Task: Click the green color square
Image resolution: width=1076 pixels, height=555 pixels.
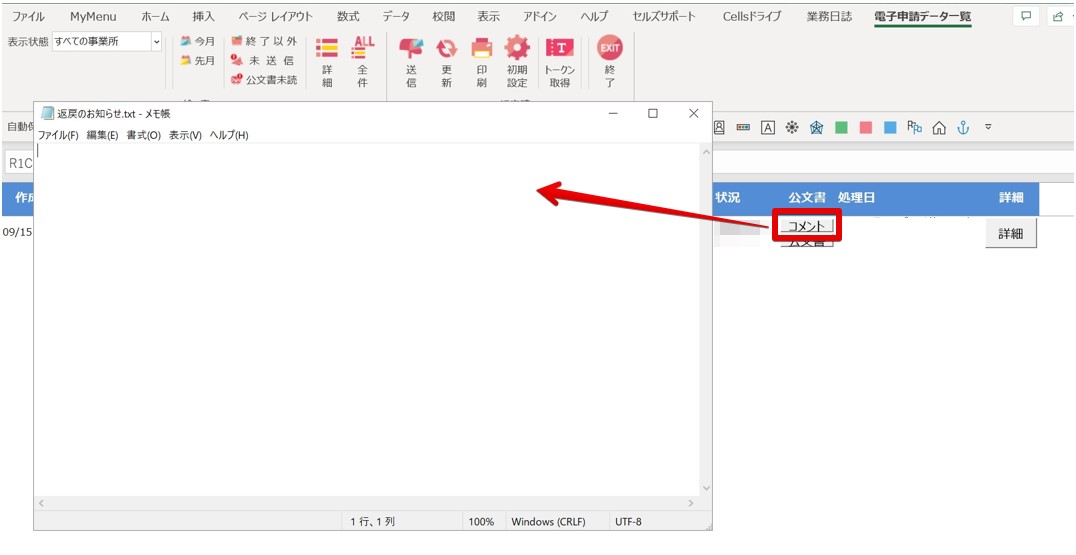Action: (841, 127)
